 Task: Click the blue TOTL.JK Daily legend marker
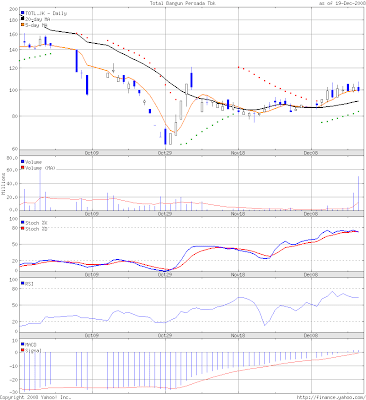point(23,13)
